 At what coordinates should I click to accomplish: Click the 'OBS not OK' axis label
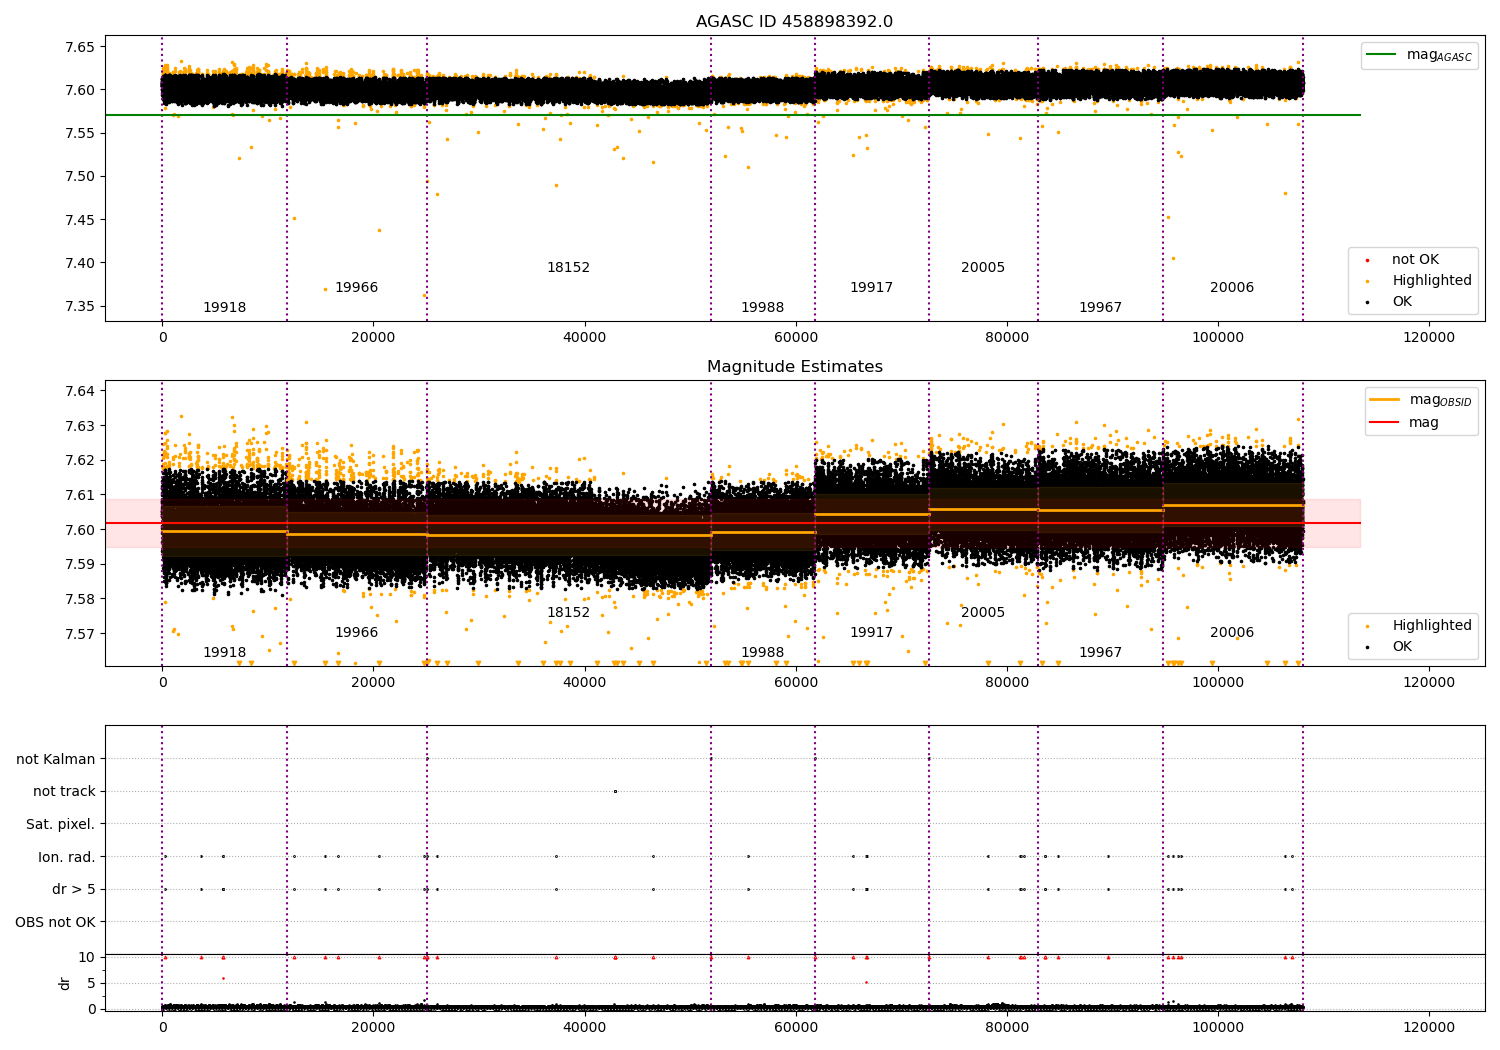tap(55, 922)
